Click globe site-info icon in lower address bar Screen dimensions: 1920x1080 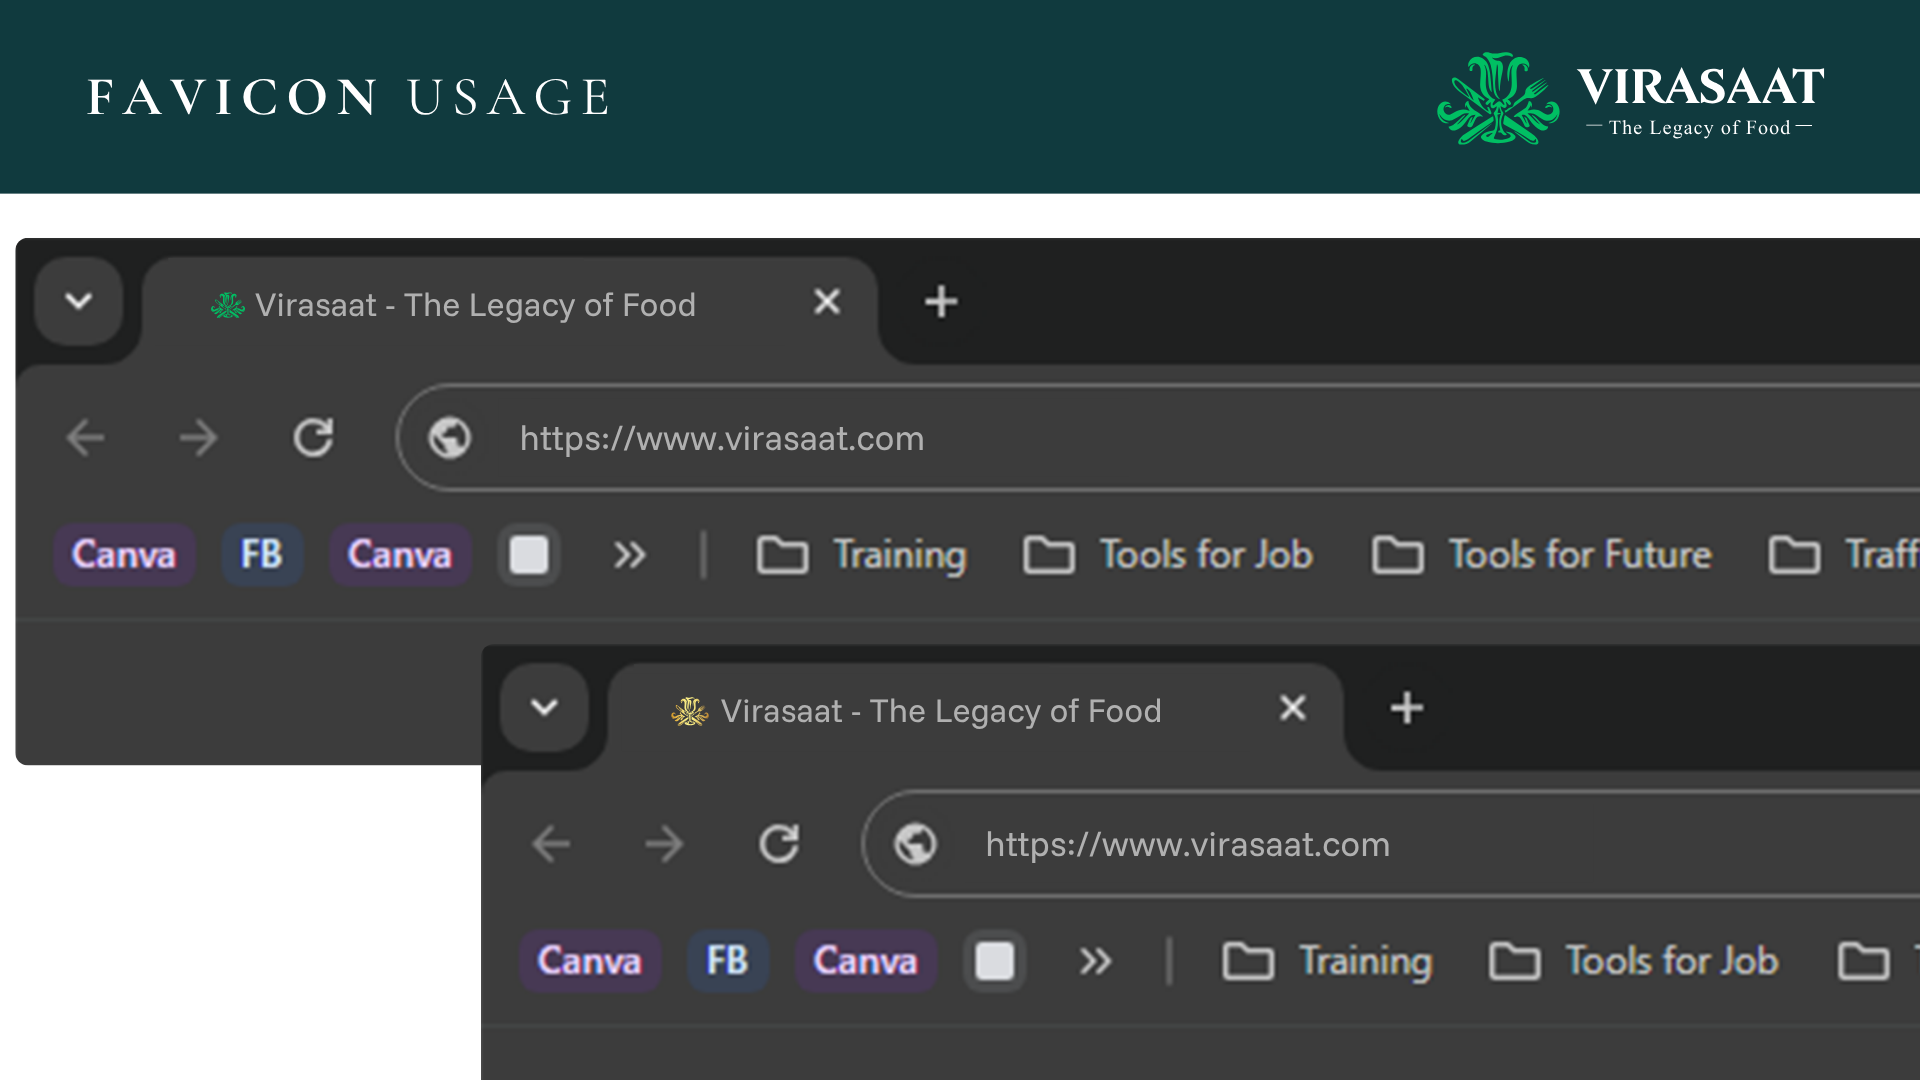tap(915, 844)
